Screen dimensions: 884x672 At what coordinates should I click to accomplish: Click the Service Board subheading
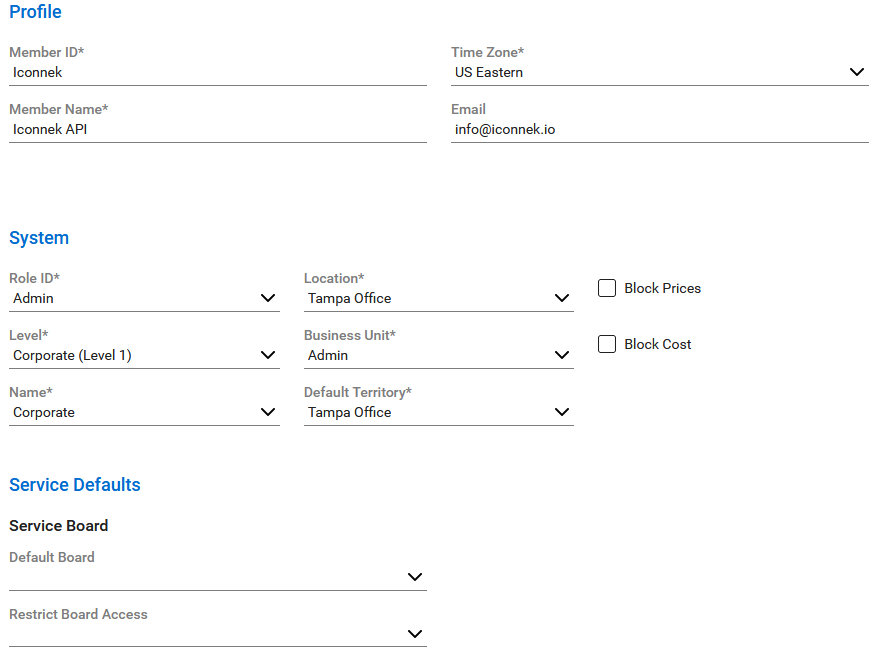coord(58,526)
